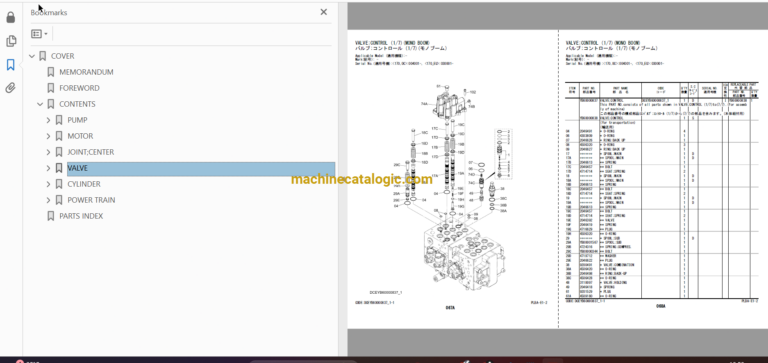Select the highlighted VALVE bookmark
Image resolution: width=768 pixels, height=363 pixels.
[x=201, y=168]
